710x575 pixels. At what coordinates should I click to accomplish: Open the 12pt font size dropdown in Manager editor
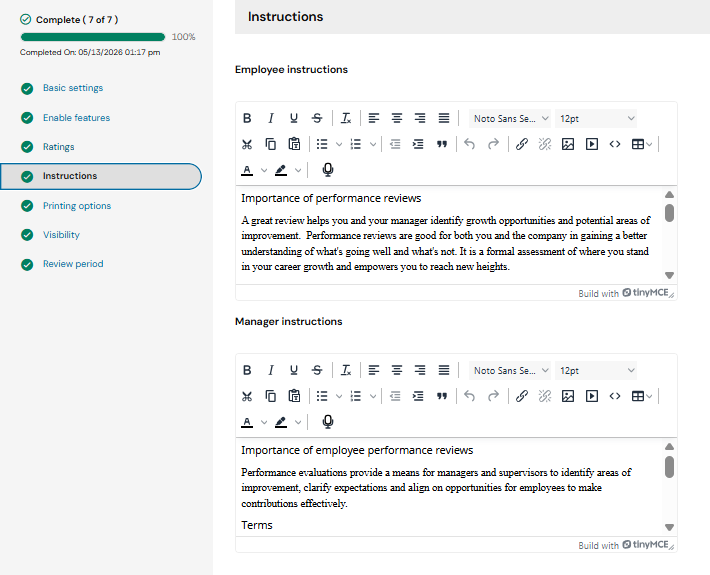pos(596,371)
